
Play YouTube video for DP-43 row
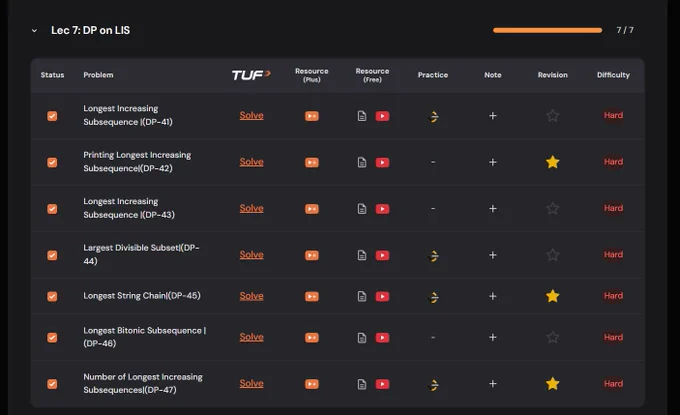coord(382,209)
